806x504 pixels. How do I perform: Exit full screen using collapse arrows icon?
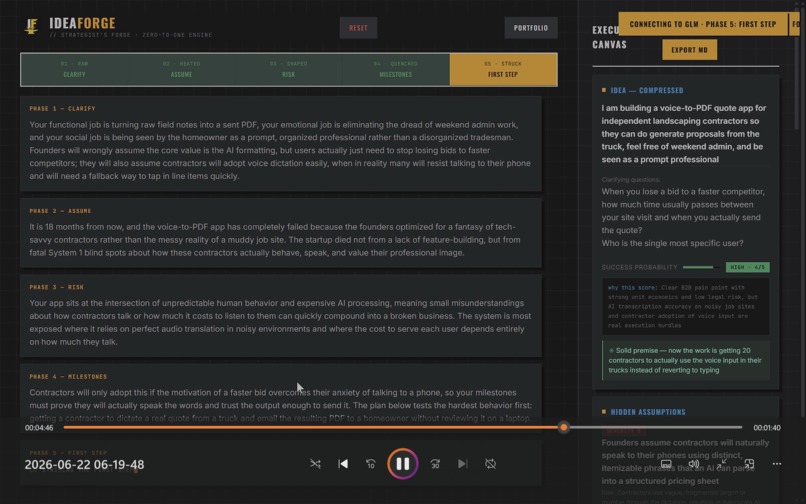(722, 464)
